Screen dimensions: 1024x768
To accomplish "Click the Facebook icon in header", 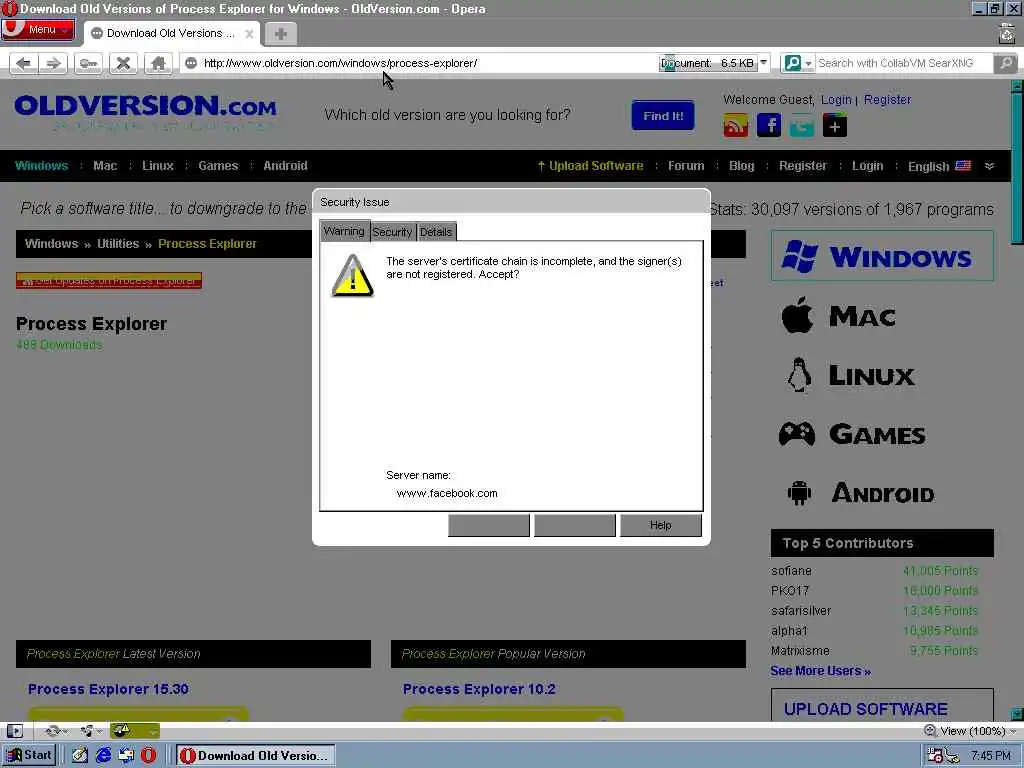I will [769, 125].
